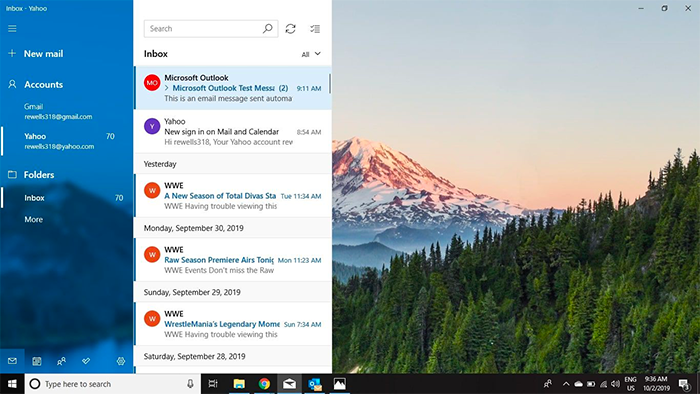Open Task View on taskbar
The image size is (700, 394).
[213, 384]
